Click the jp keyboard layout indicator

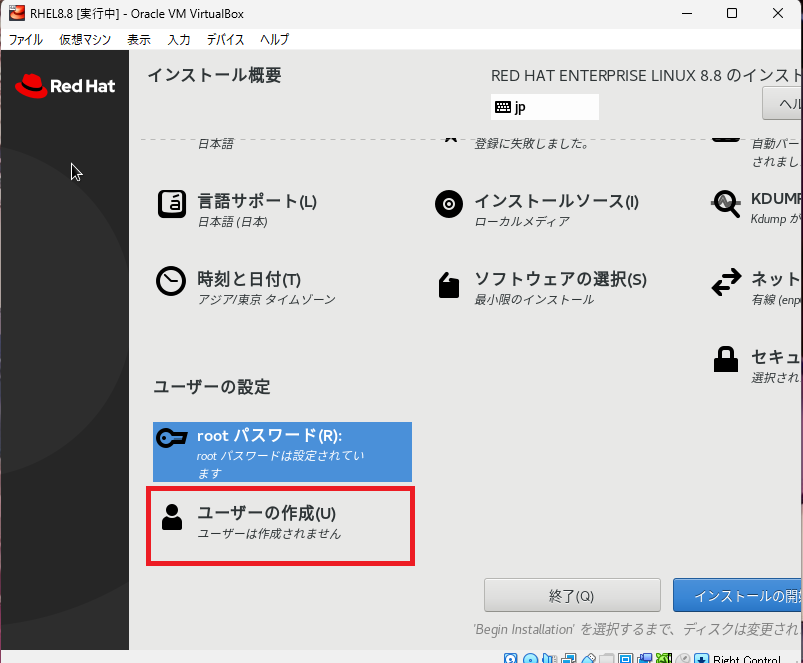[x=544, y=107]
